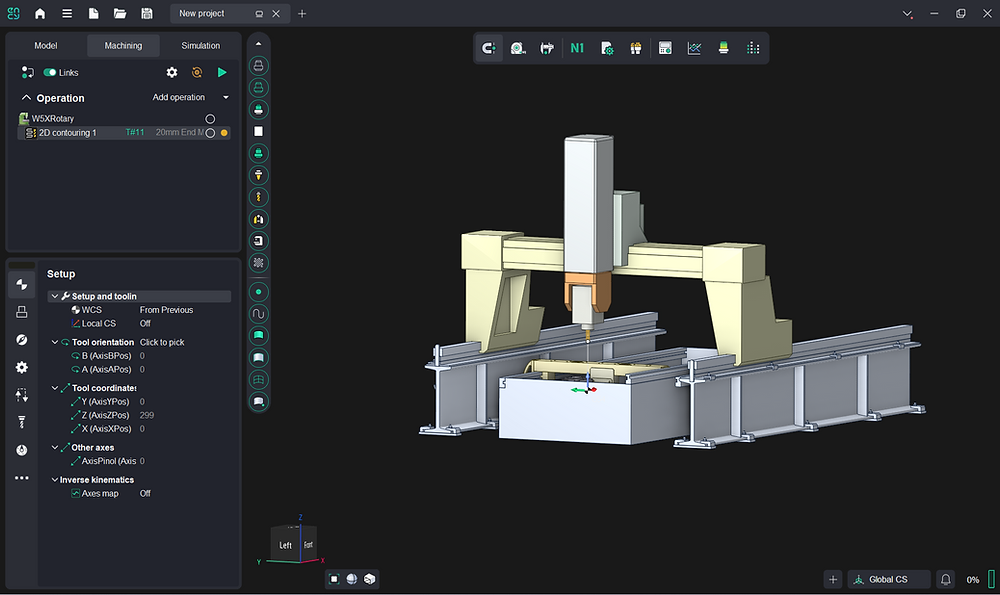Open project via folder icon
The width and height of the screenshot is (1000, 595).
pyautogui.click(x=120, y=13)
